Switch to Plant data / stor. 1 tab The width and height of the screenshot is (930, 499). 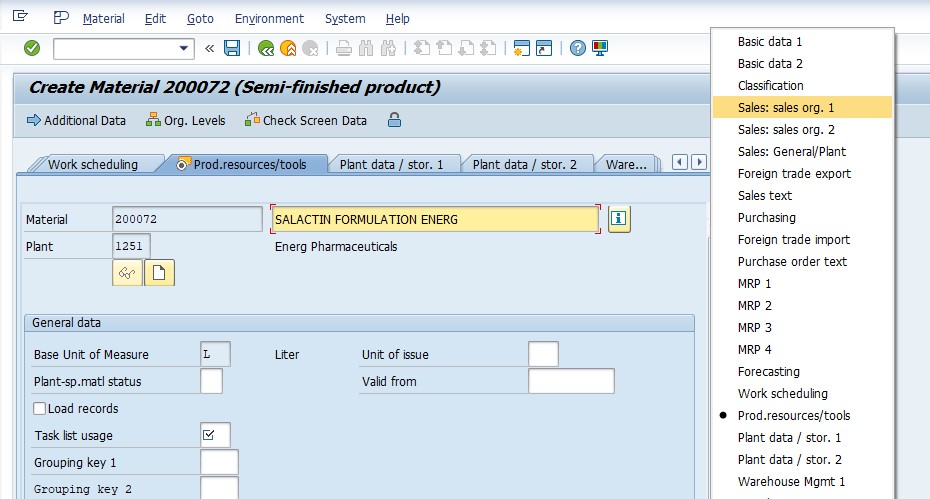(x=391, y=164)
